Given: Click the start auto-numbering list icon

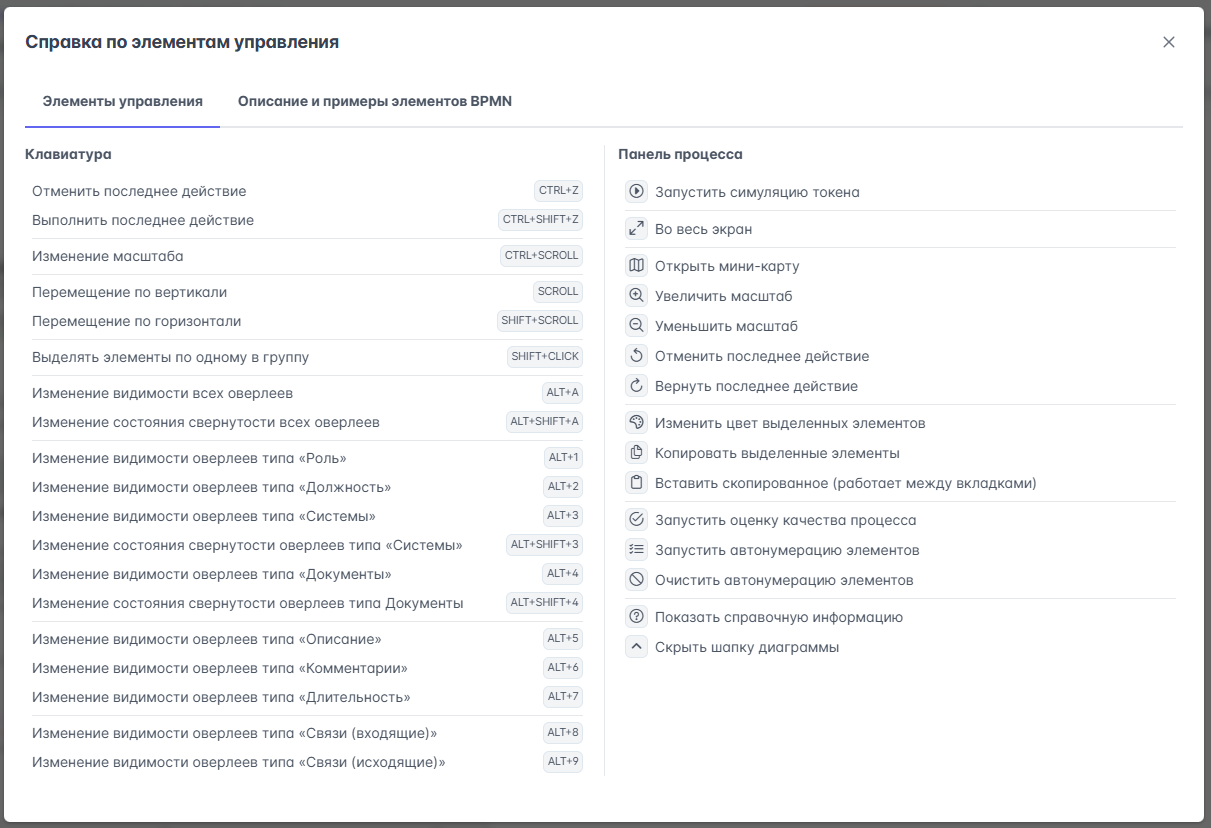Looking at the screenshot, I should 636,550.
